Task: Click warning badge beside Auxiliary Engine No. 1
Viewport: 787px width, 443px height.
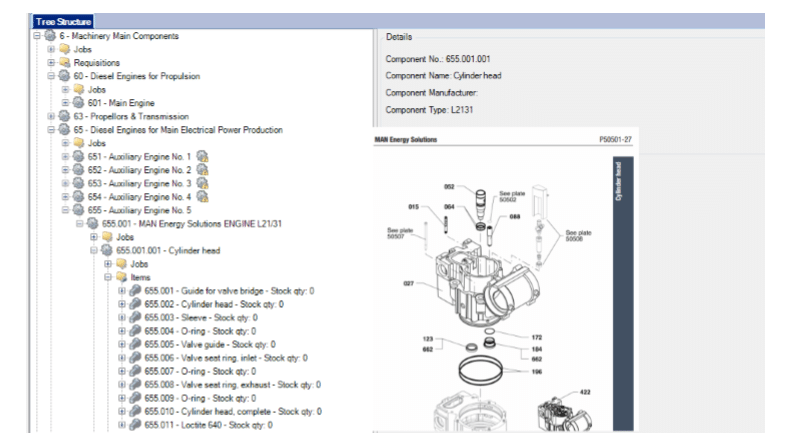Action: (x=202, y=157)
